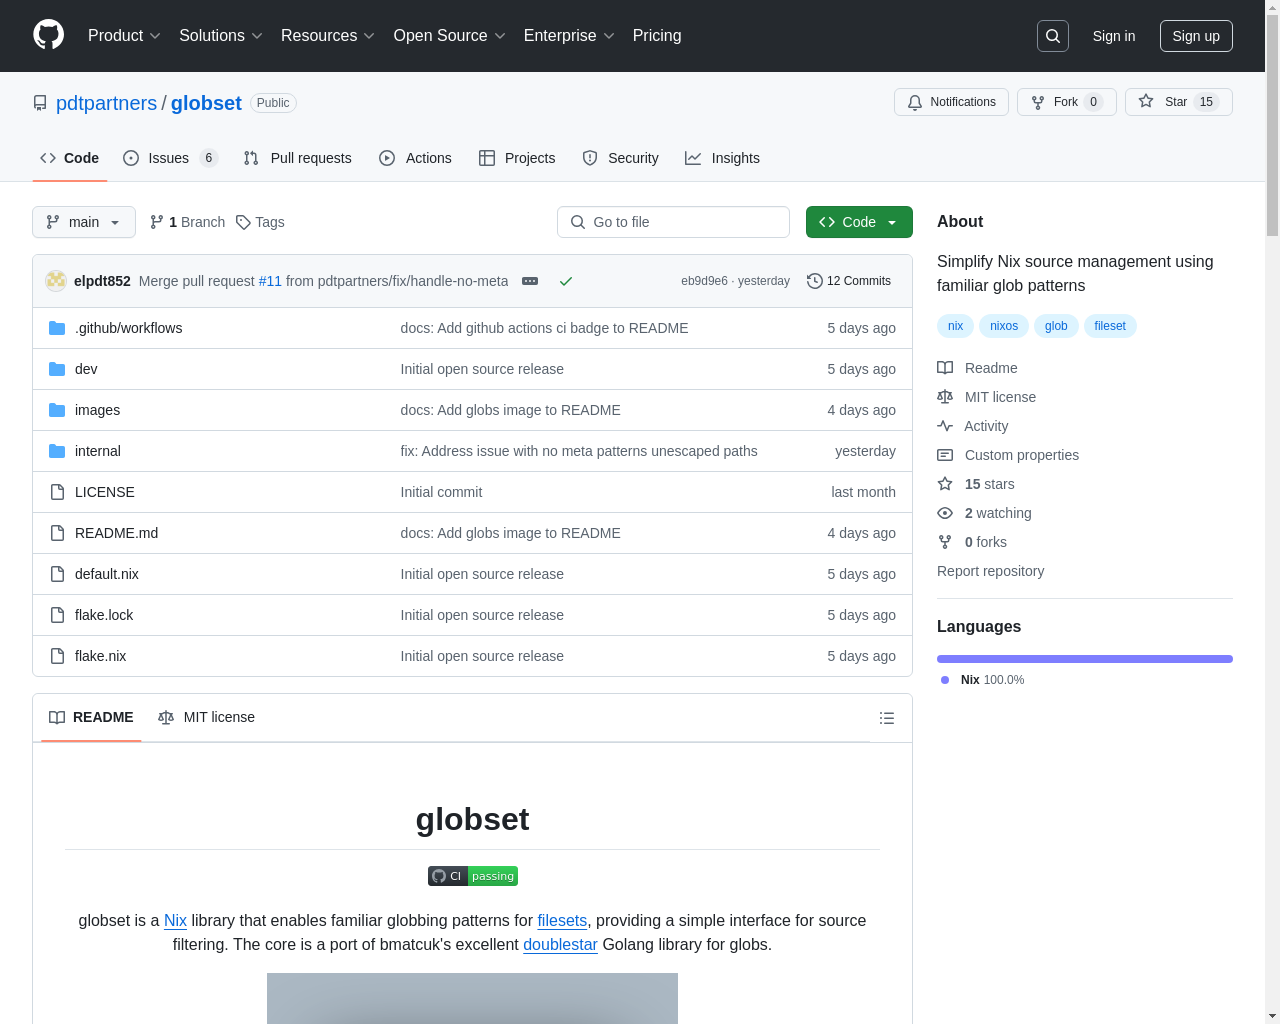1280x1024 pixels.
Task: Open the search magnifier button
Action: click(1053, 36)
